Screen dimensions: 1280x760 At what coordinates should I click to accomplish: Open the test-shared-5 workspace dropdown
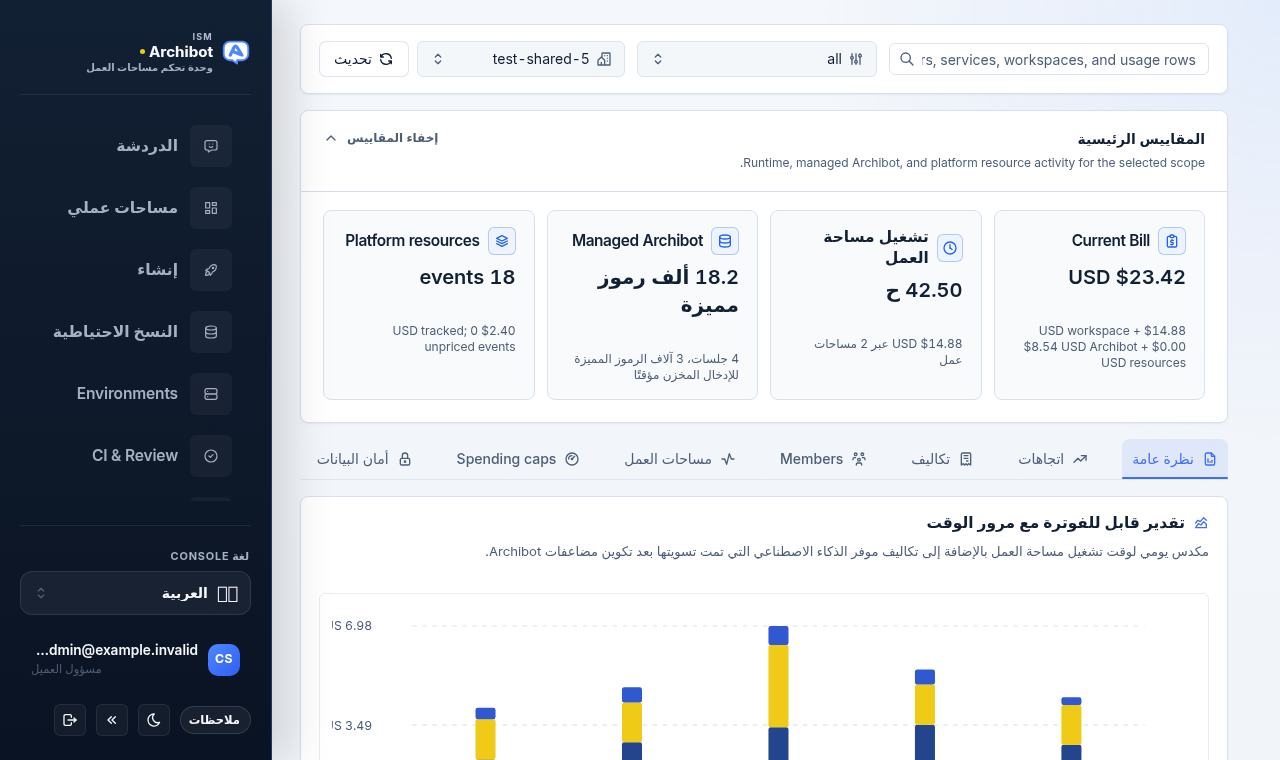[521, 59]
